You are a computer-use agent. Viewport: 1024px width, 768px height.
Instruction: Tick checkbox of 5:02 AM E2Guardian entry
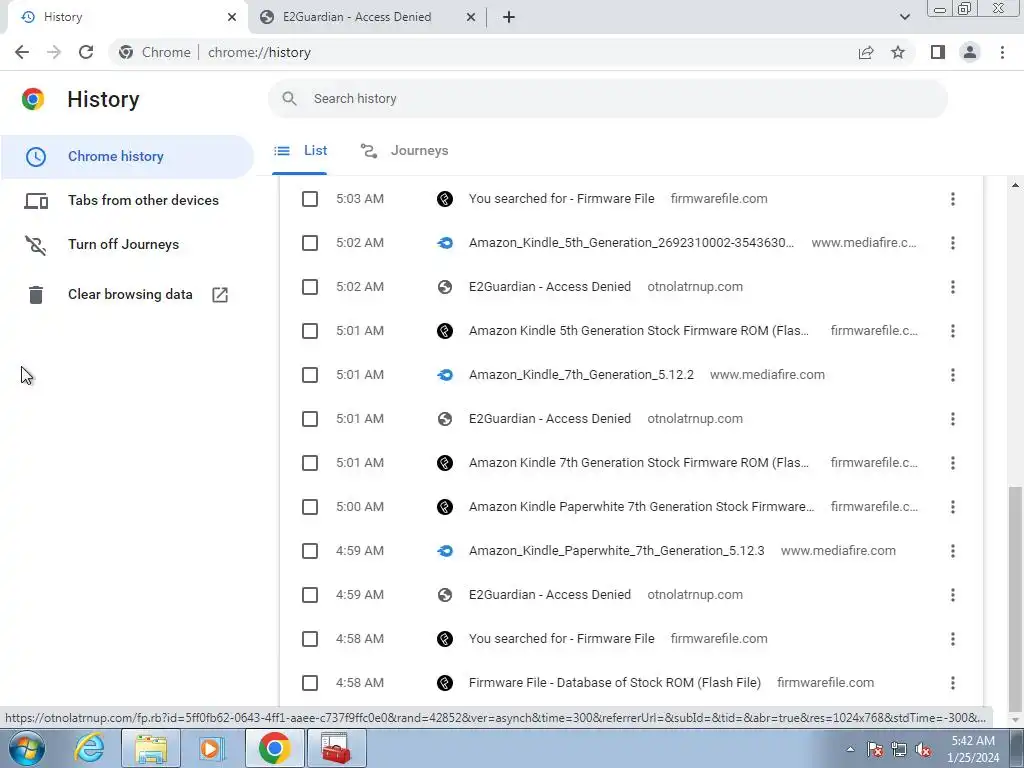click(310, 287)
